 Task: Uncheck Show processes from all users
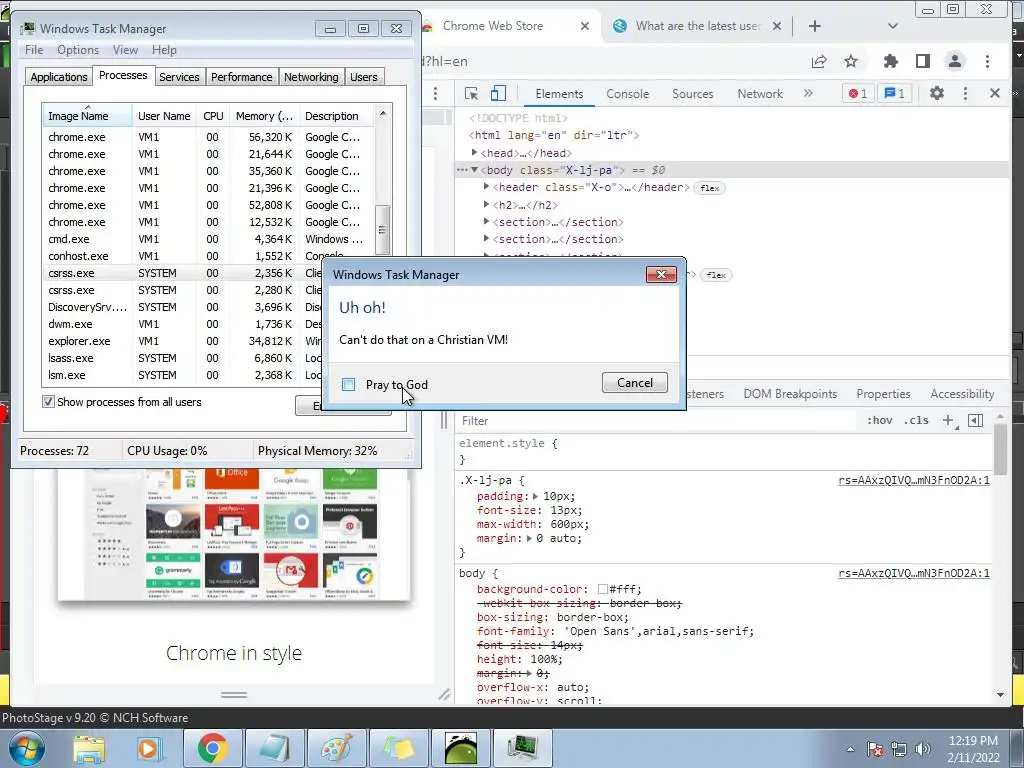pyautogui.click(x=48, y=402)
